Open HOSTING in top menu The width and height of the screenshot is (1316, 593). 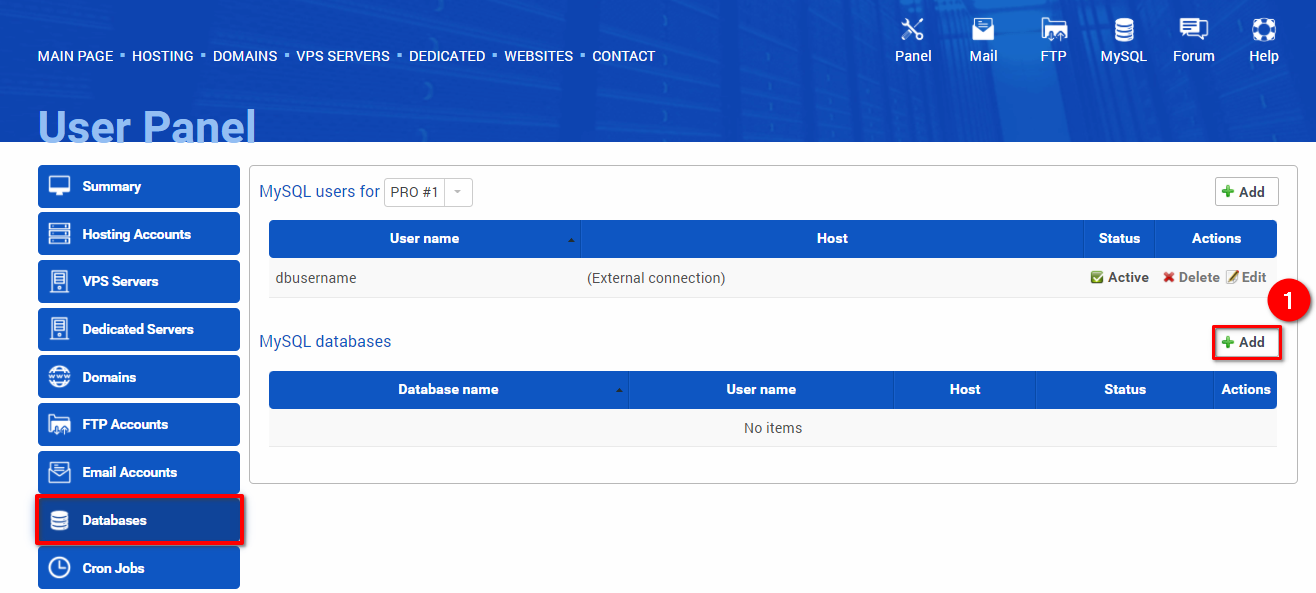click(x=163, y=56)
